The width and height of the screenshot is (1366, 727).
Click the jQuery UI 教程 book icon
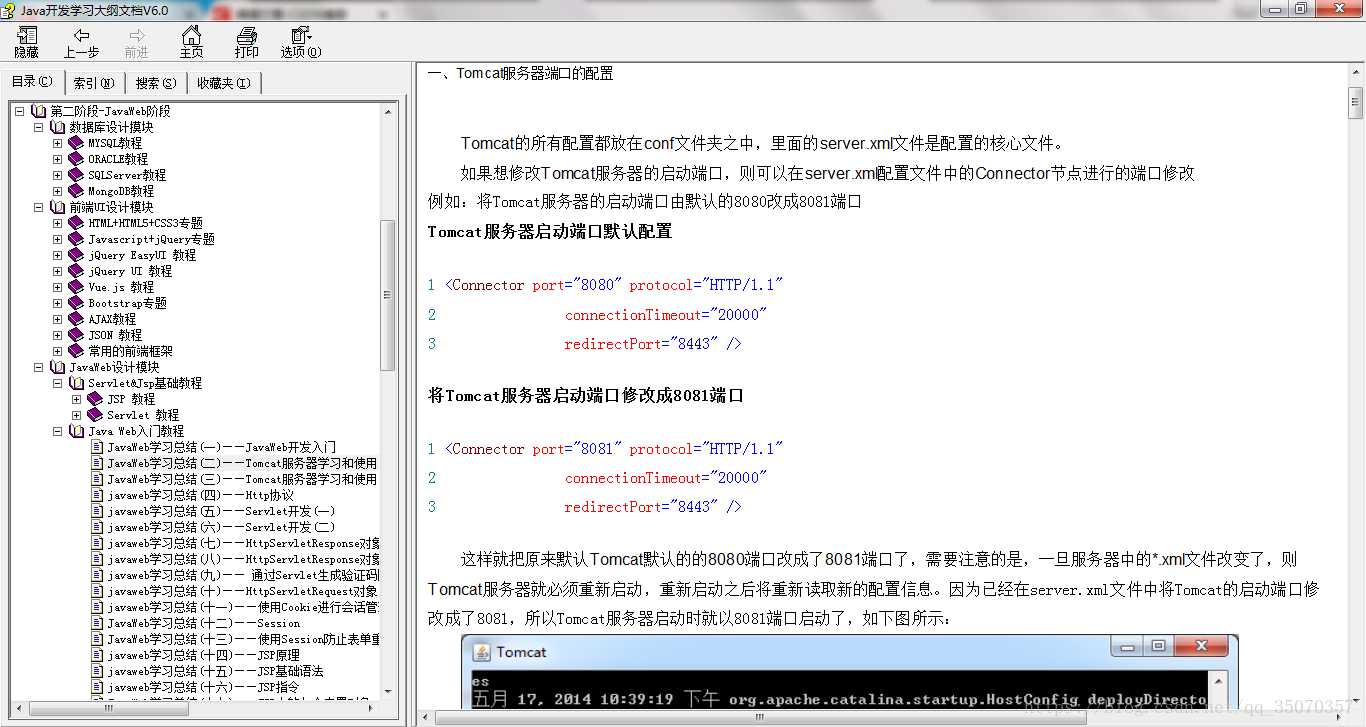pyautogui.click(x=76, y=271)
